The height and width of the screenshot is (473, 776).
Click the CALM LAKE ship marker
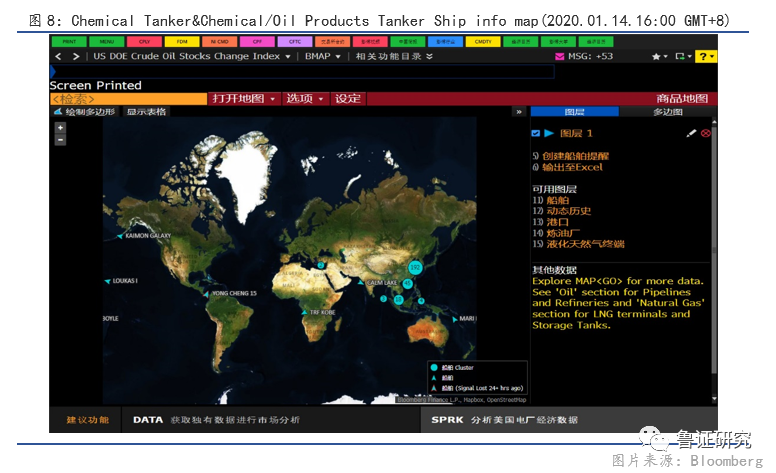click(x=361, y=283)
